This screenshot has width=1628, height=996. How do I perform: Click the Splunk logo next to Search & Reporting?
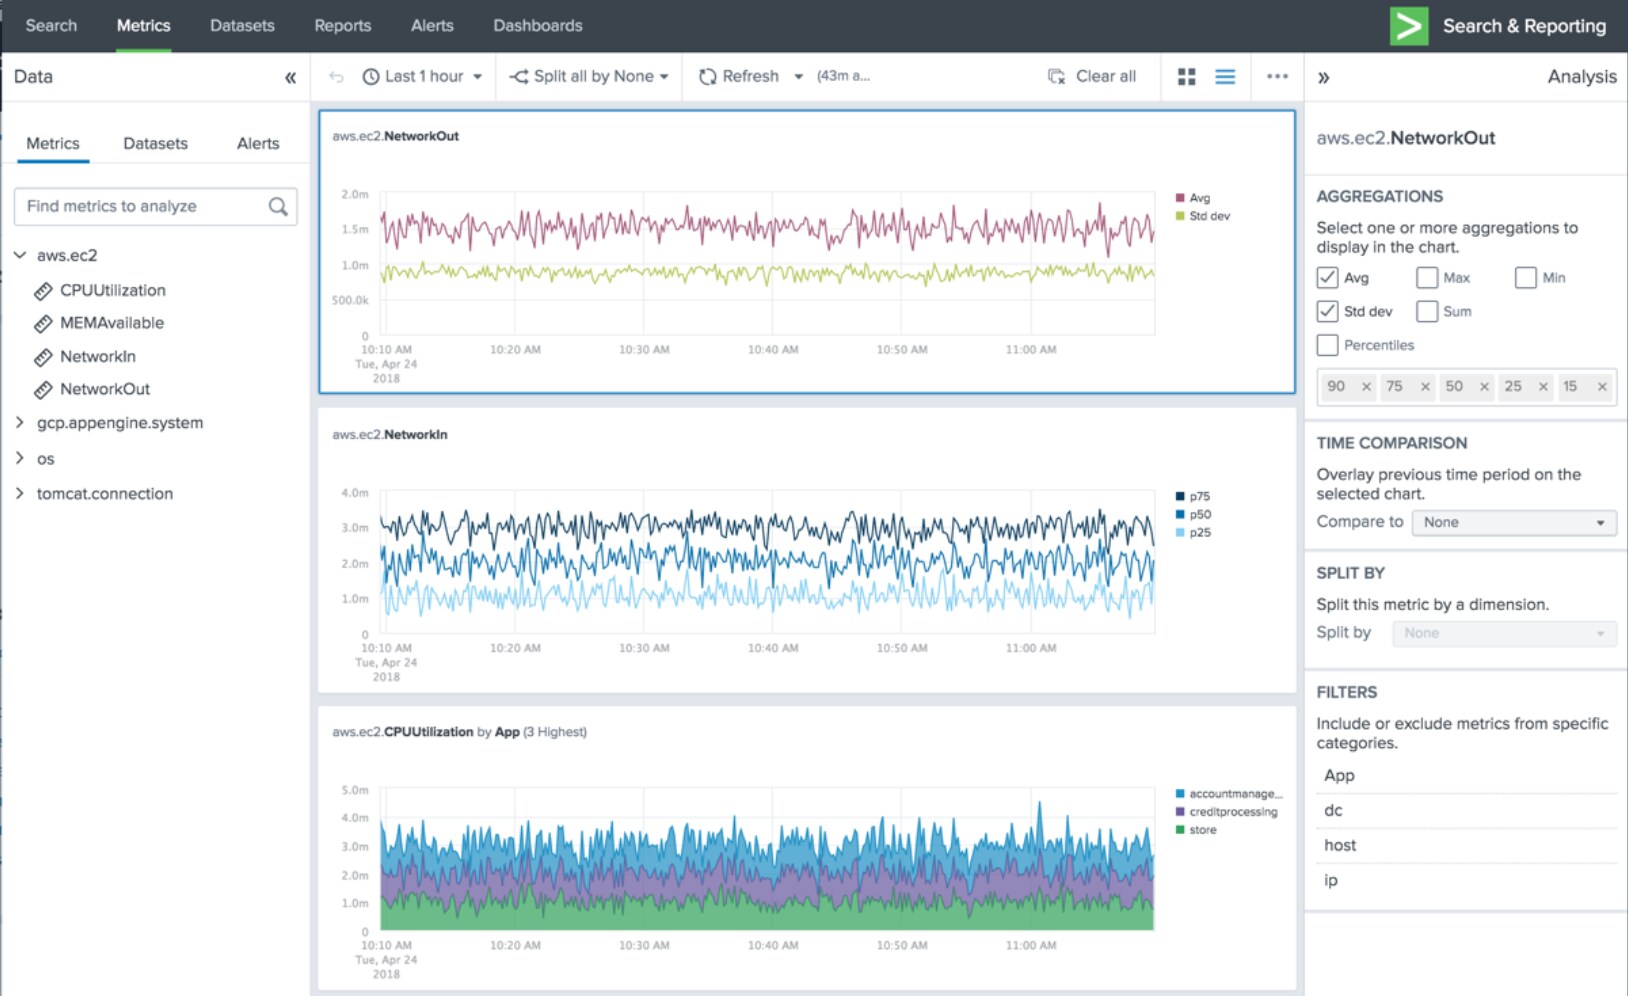pyautogui.click(x=1408, y=26)
